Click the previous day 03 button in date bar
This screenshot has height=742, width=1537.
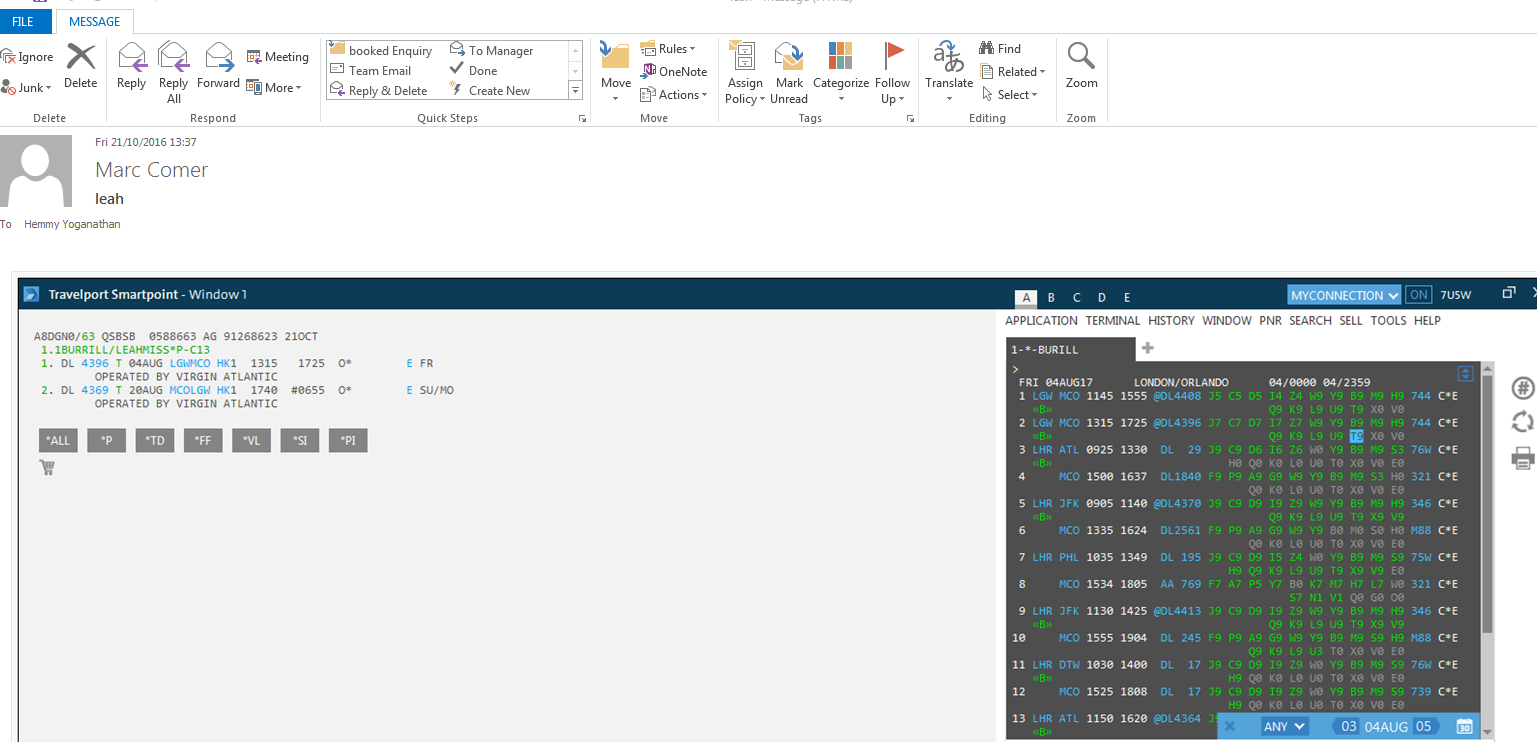[x=1349, y=727]
